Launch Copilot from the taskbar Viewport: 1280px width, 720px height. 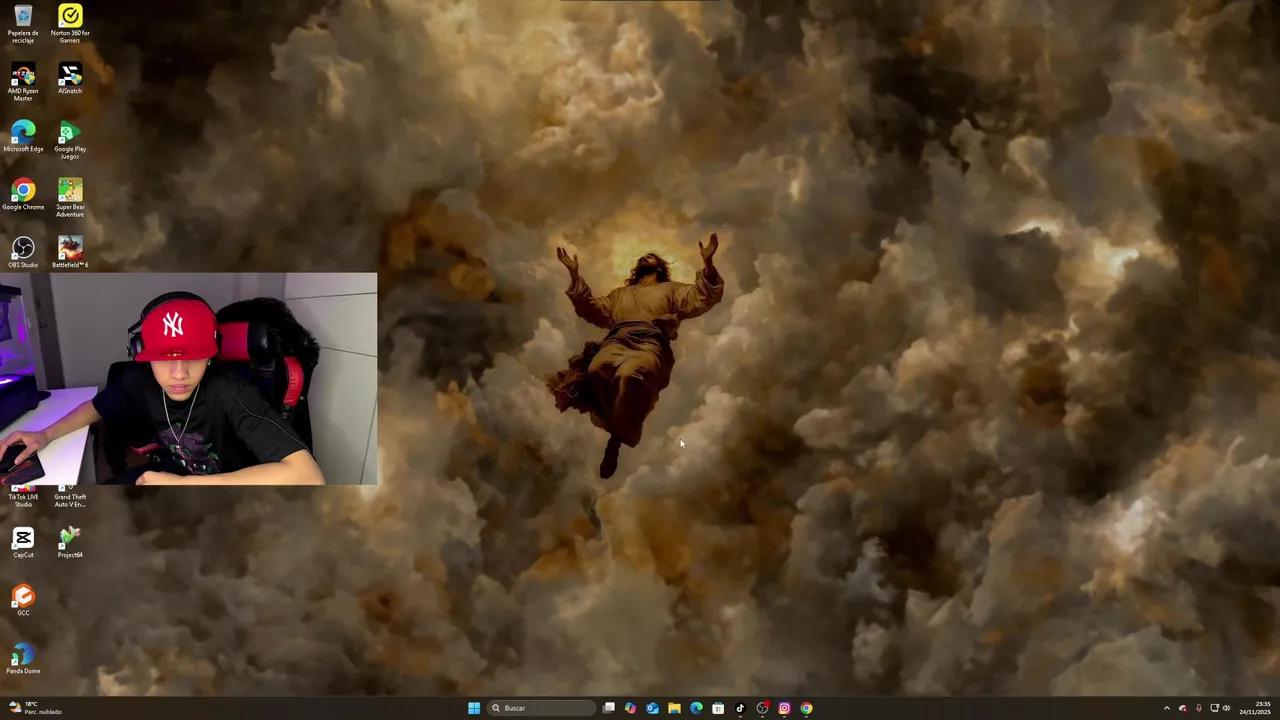pyautogui.click(x=630, y=708)
